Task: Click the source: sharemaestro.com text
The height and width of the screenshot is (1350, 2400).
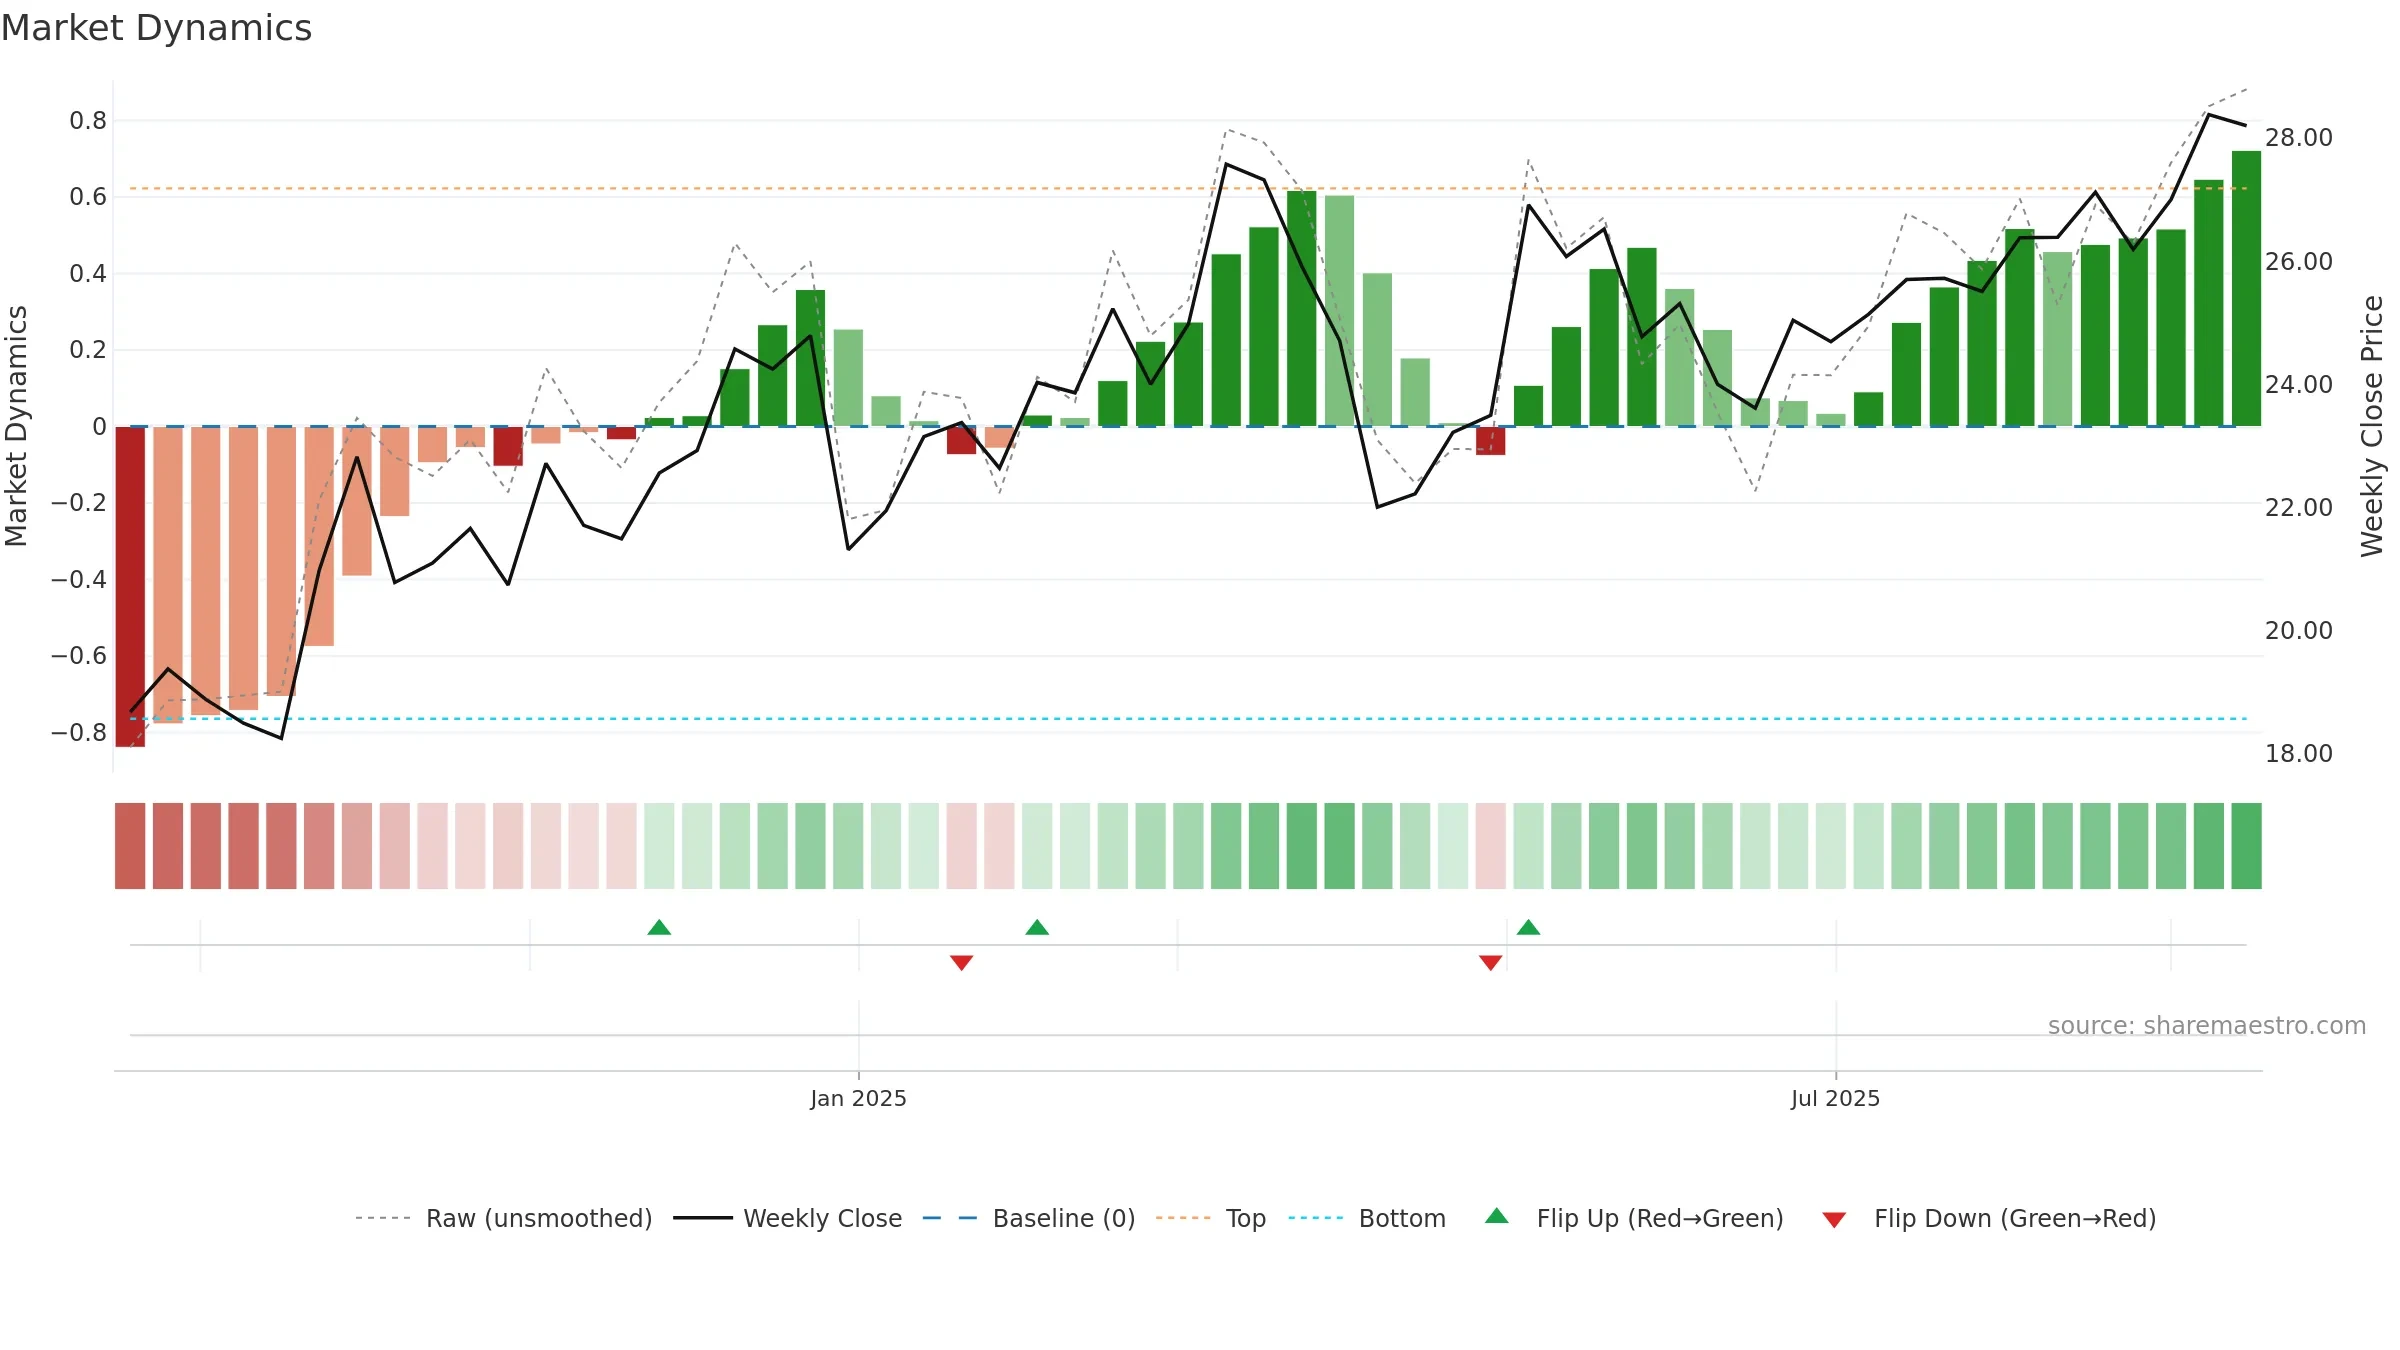Action: tap(2207, 1025)
